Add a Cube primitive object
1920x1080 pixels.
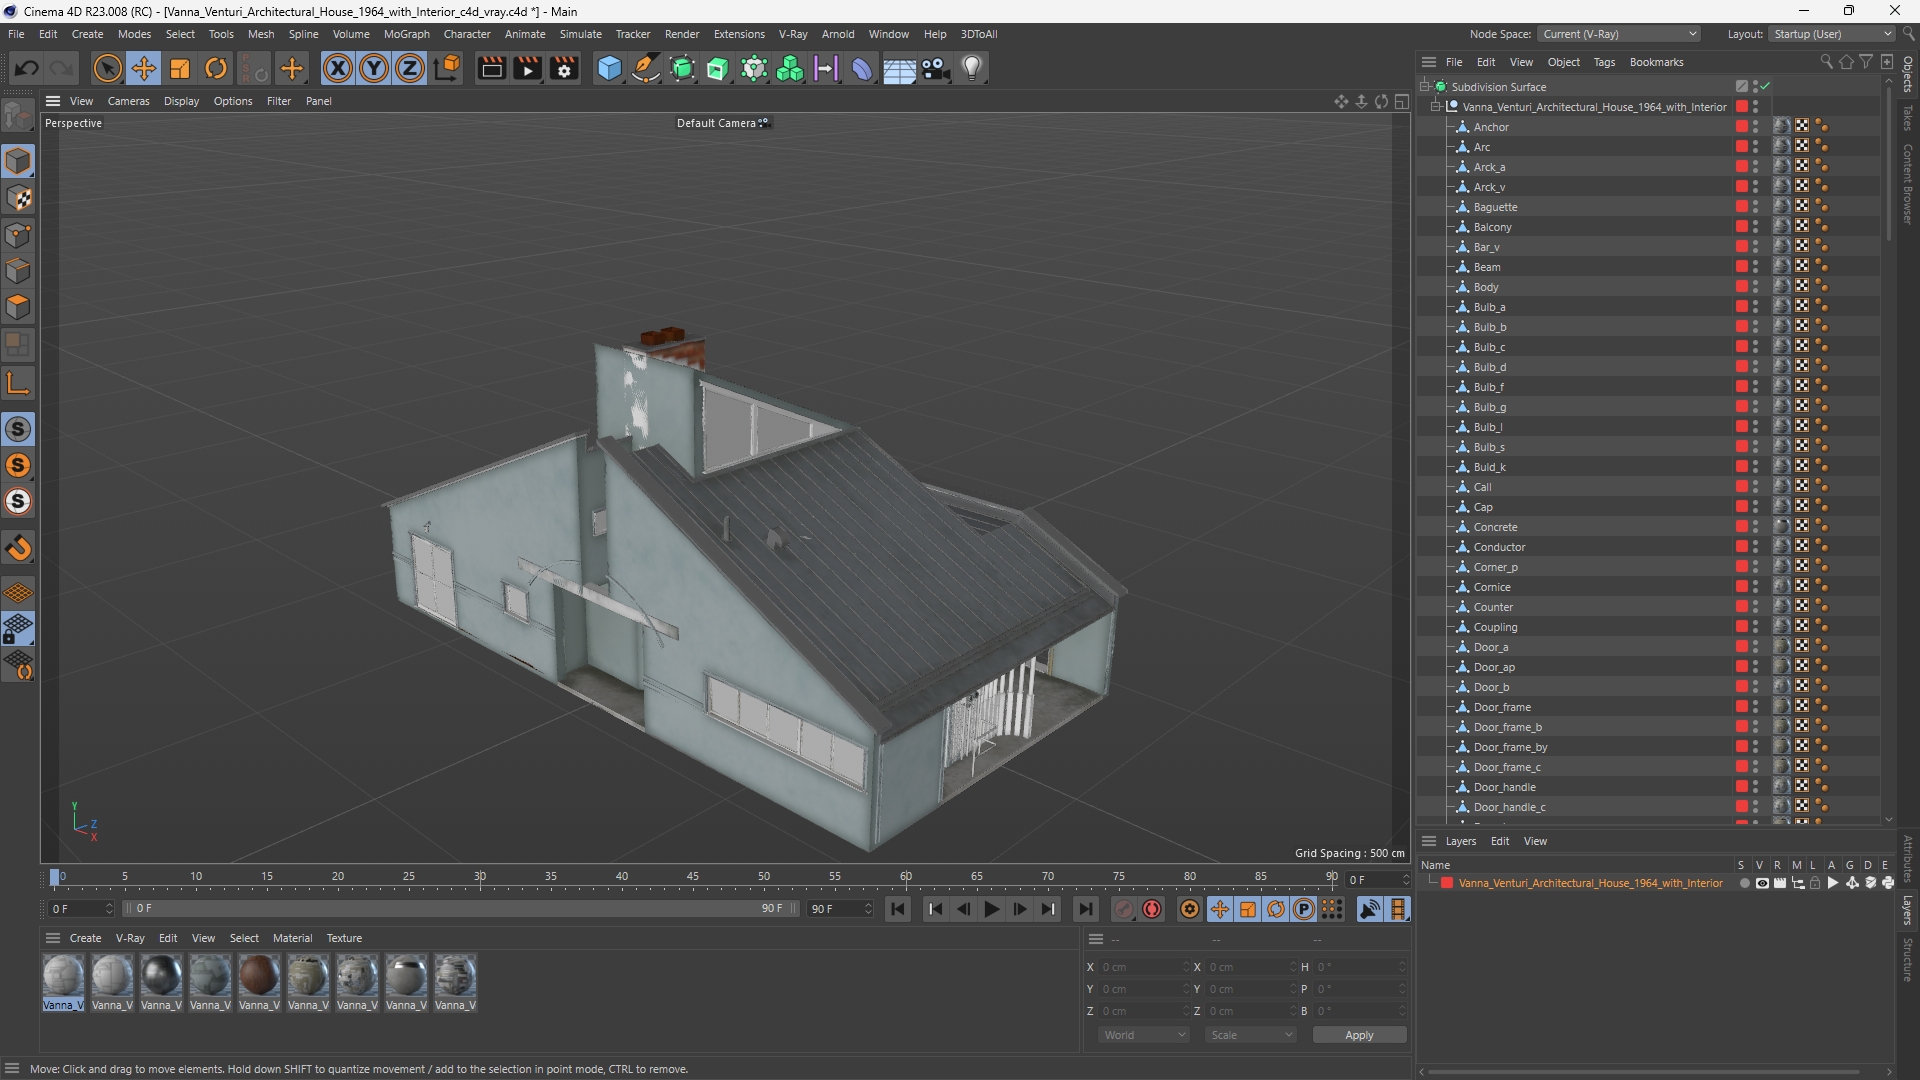(609, 68)
